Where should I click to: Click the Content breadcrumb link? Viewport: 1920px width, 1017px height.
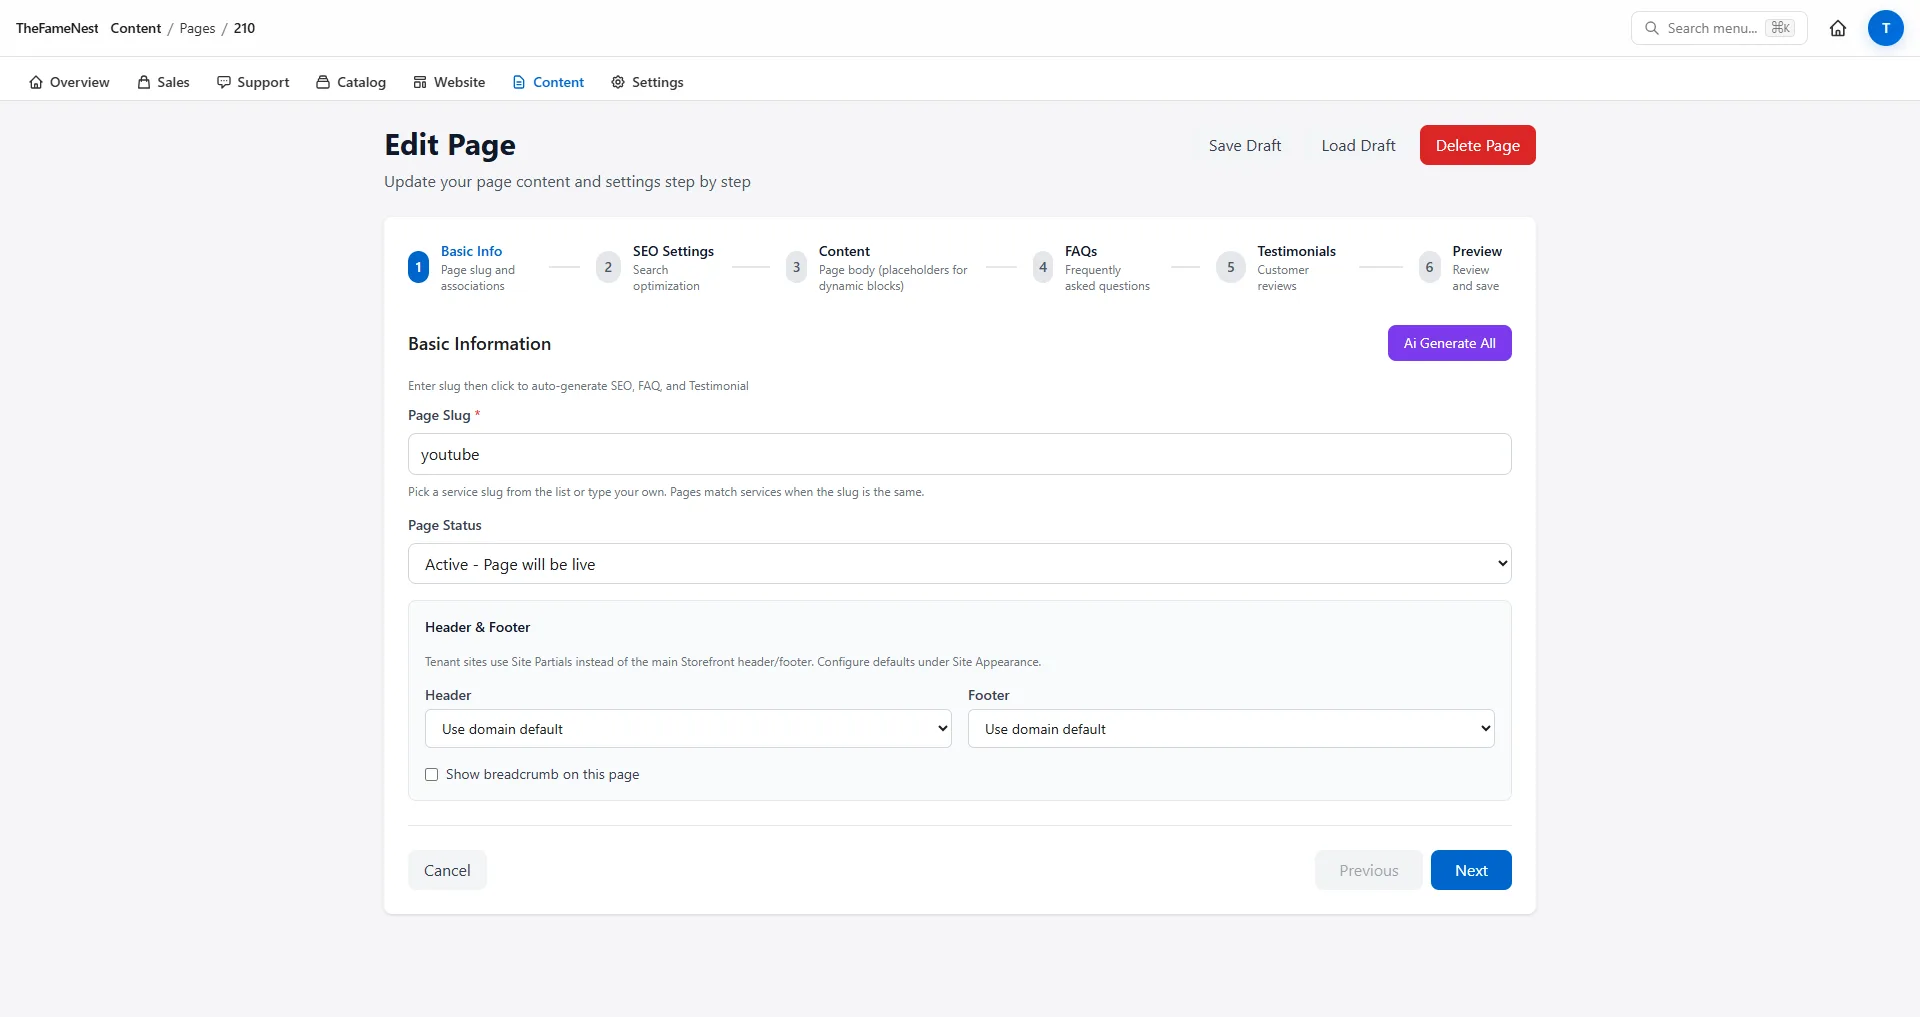tap(136, 28)
